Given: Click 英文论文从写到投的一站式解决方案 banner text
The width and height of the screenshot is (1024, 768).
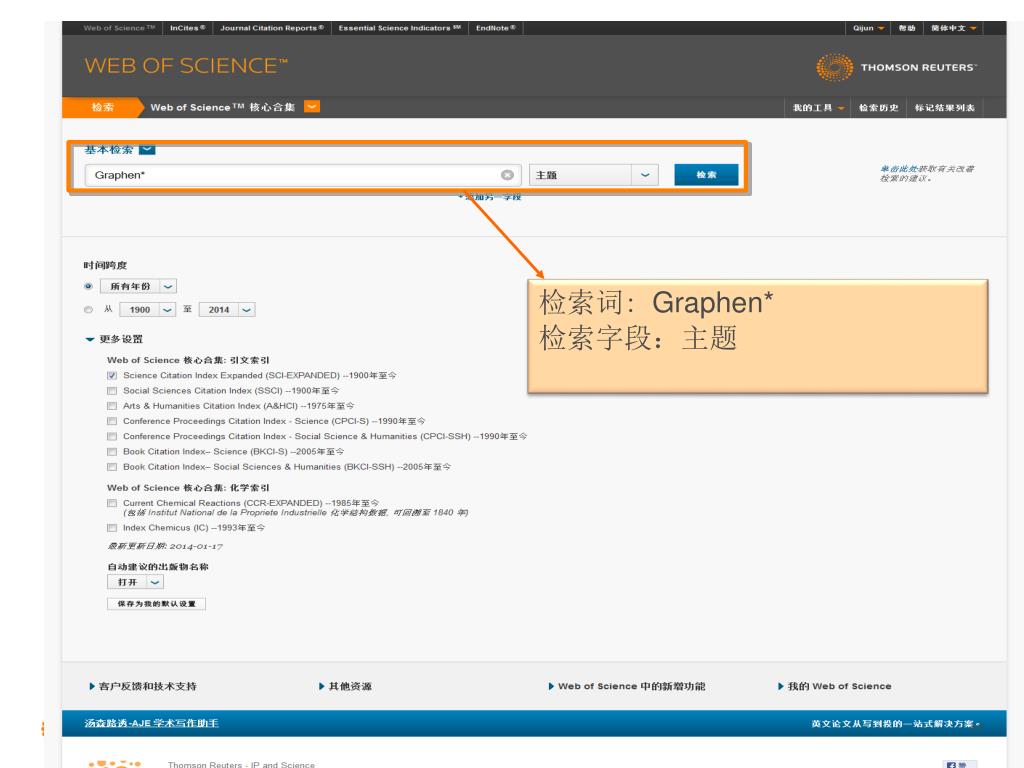Looking at the screenshot, I should [x=895, y=724].
